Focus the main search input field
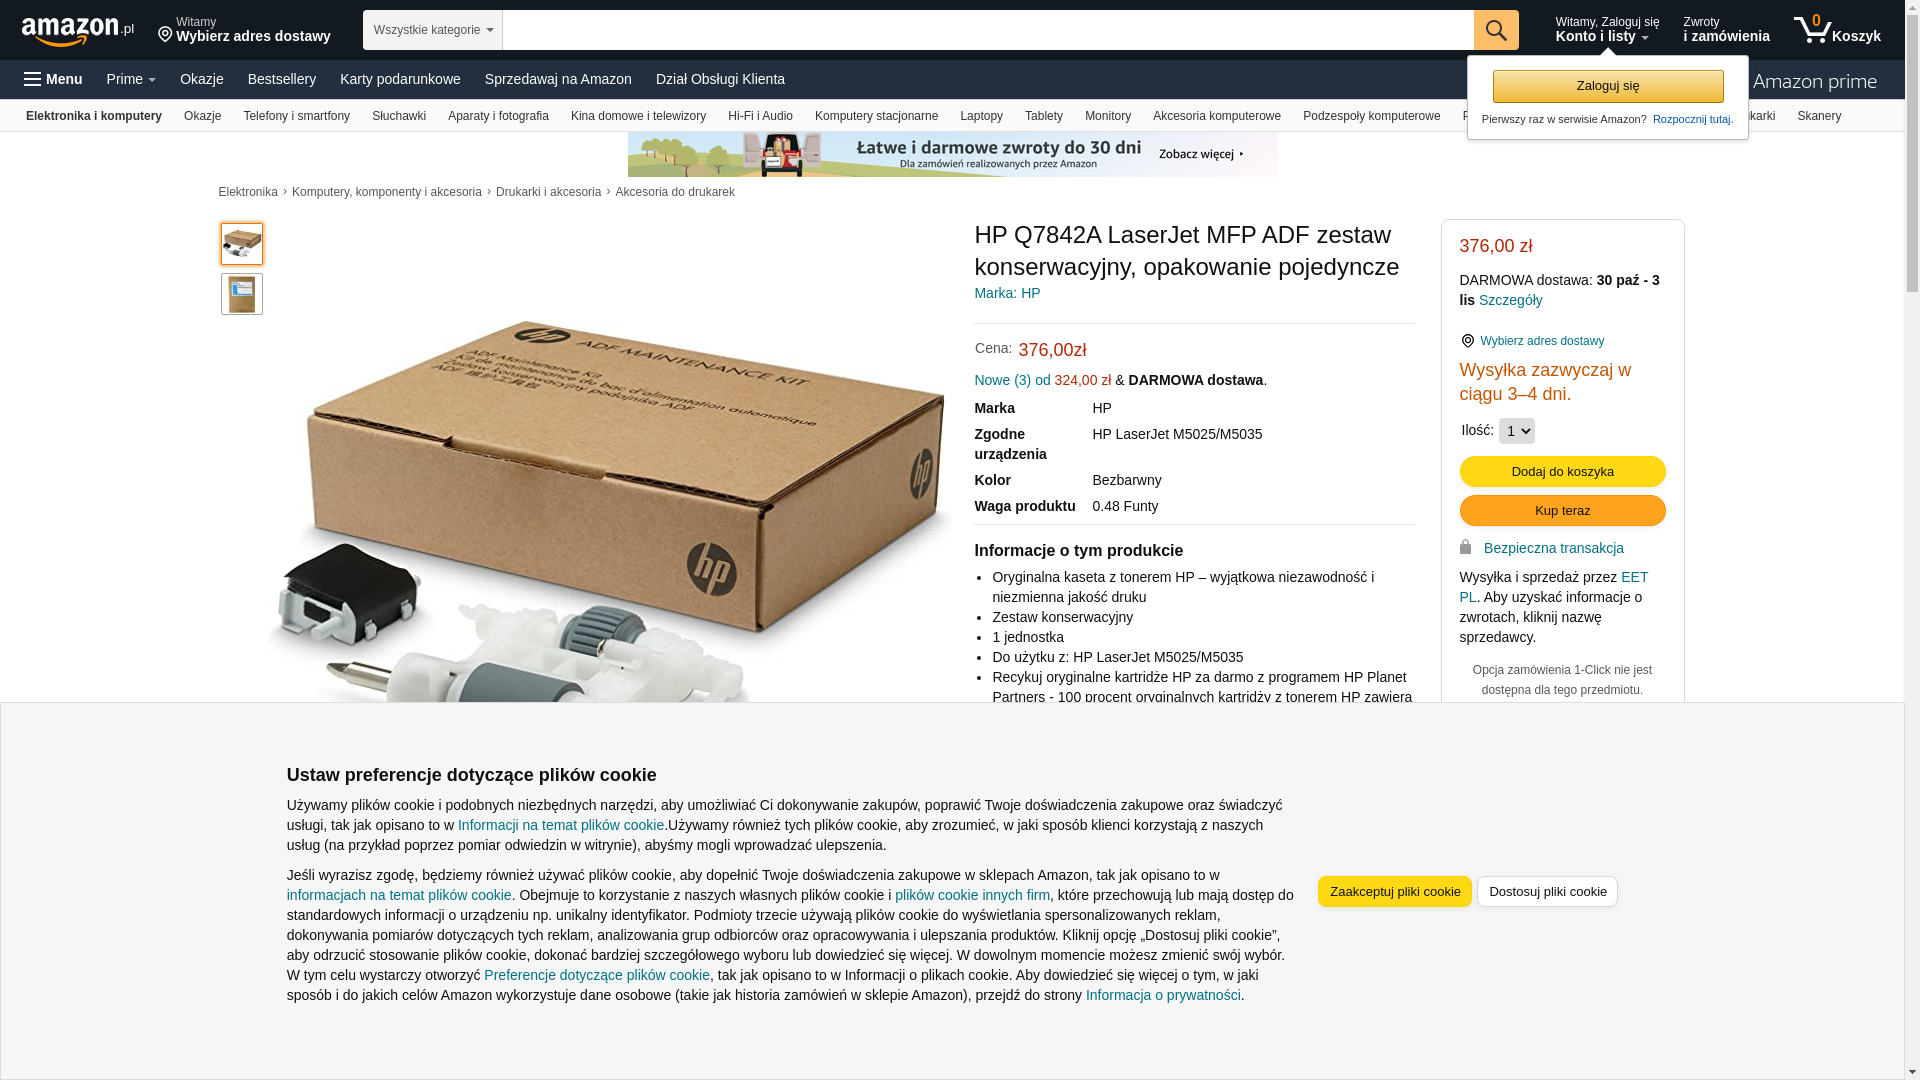Viewport: 1920px width, 1080px height. click(x=988, y=30)
